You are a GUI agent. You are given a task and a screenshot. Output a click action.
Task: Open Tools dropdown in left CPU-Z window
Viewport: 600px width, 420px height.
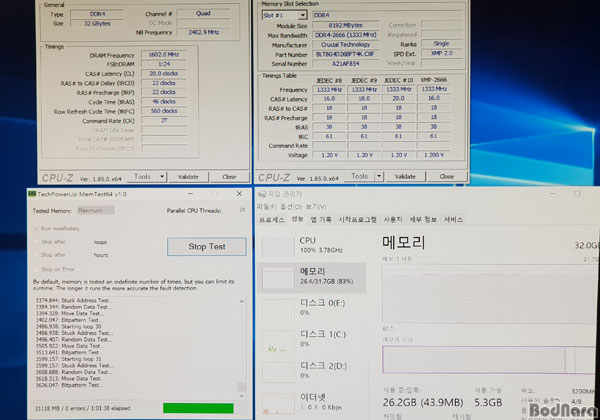coord(146,176)
